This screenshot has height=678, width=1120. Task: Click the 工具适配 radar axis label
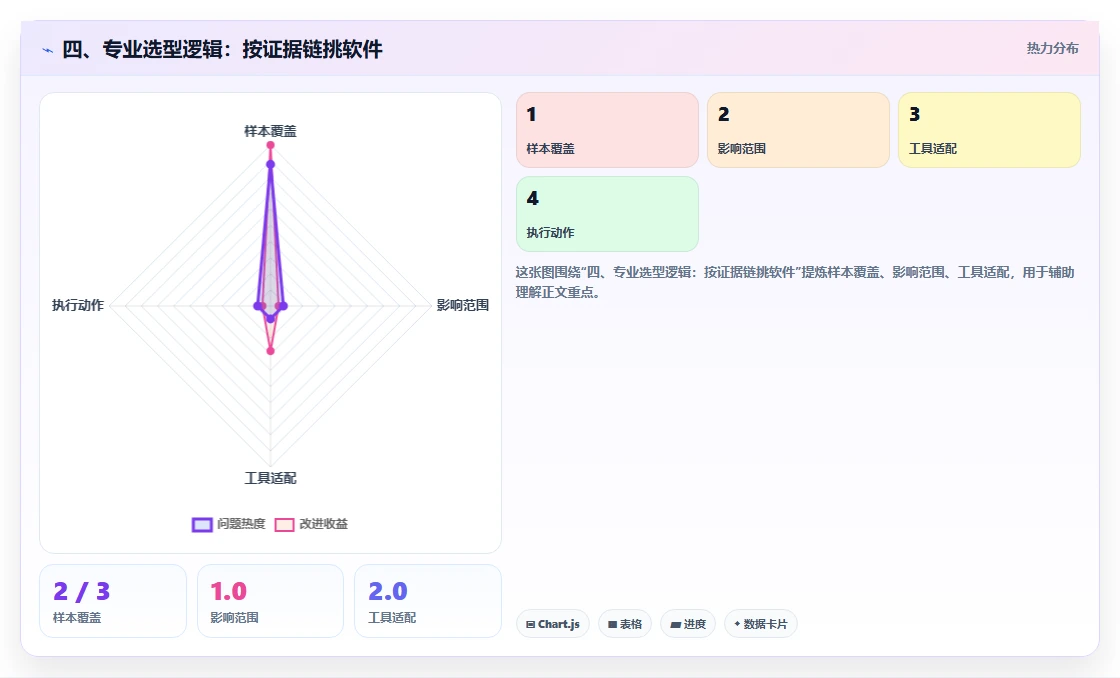[x=270, y=478]
